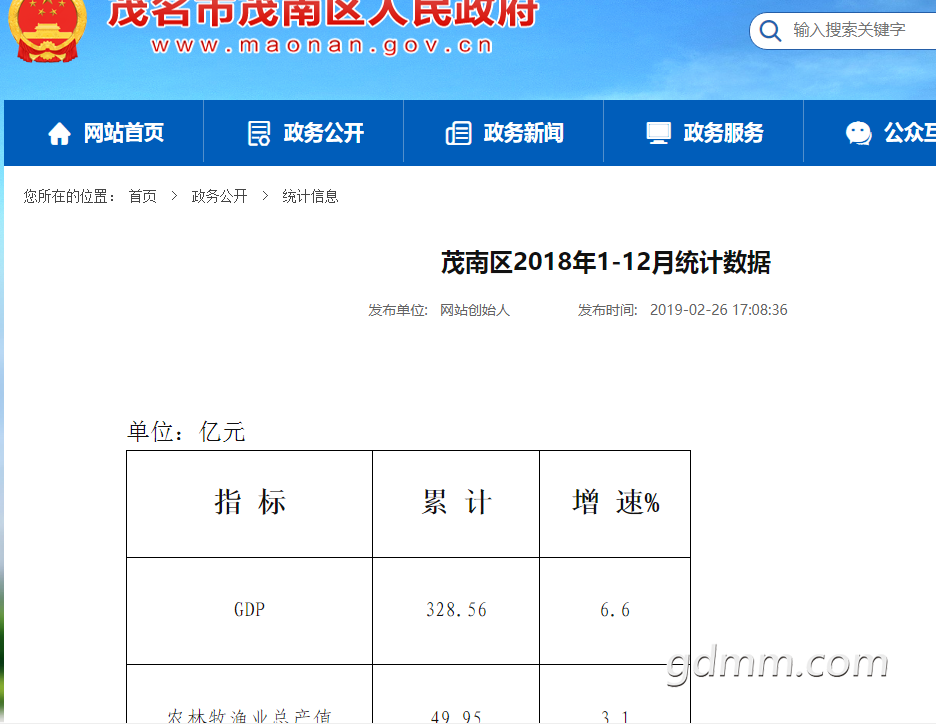Open the 统计信息 breadcrumb link

coord(310,196)
